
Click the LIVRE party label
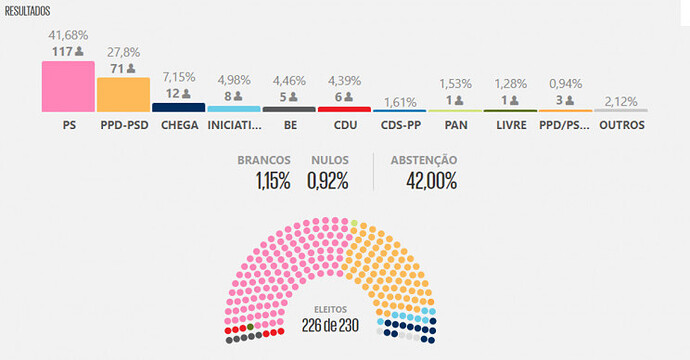pos(511,125)
